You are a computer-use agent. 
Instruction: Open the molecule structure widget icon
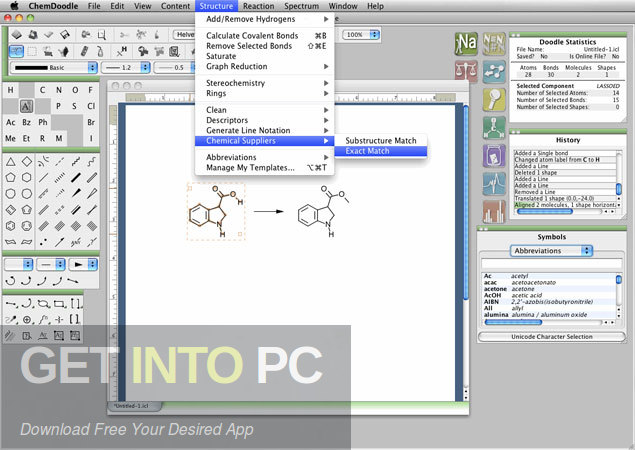click(494, 128)
